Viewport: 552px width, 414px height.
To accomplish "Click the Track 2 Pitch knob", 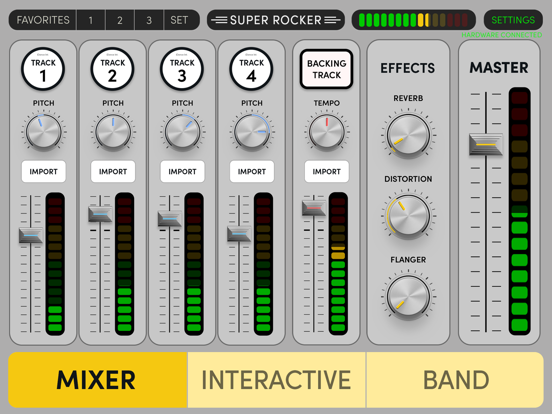I will click(x=113, y=132).
